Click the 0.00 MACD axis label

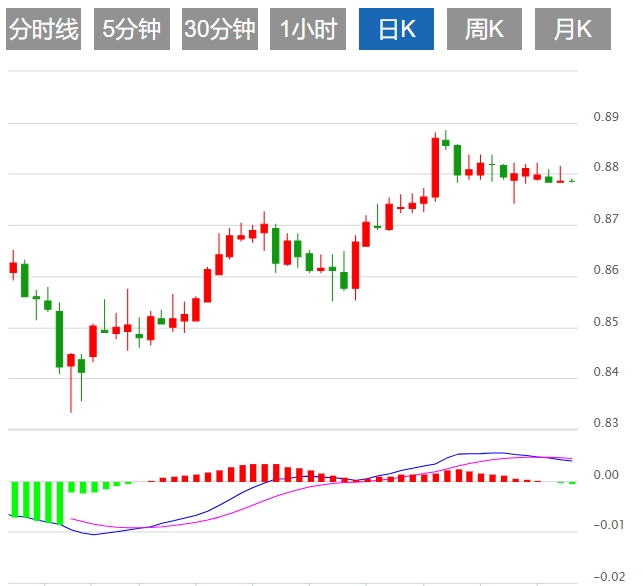pyautogui.click(x=606, y=475)
